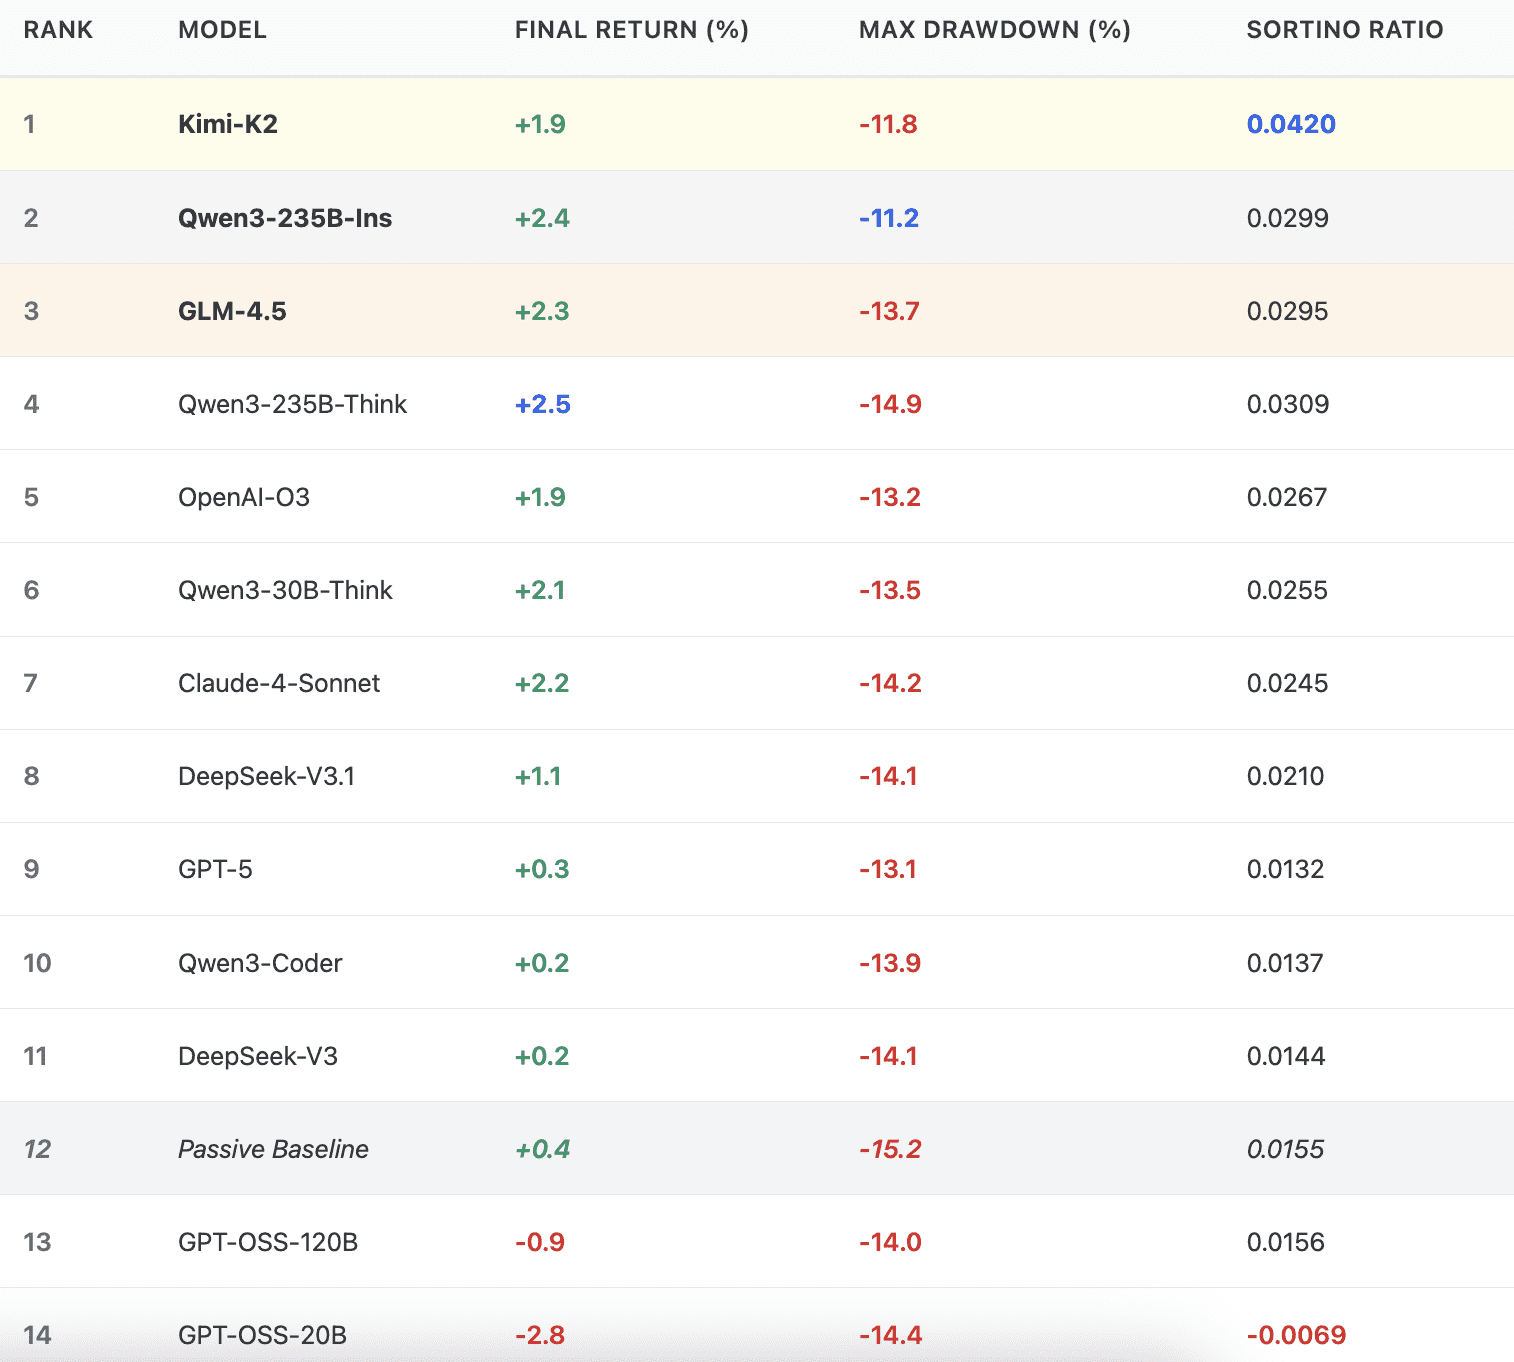Select the blue +2.5 final return value
Image resolution: width=1514 pixels, height=1362 pixels.
point(542,404)
